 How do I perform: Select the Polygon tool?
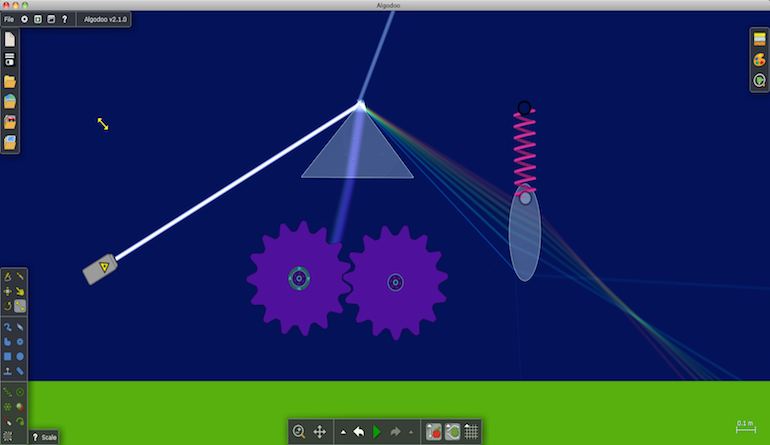pyautogui.click(x=7, y=341)
